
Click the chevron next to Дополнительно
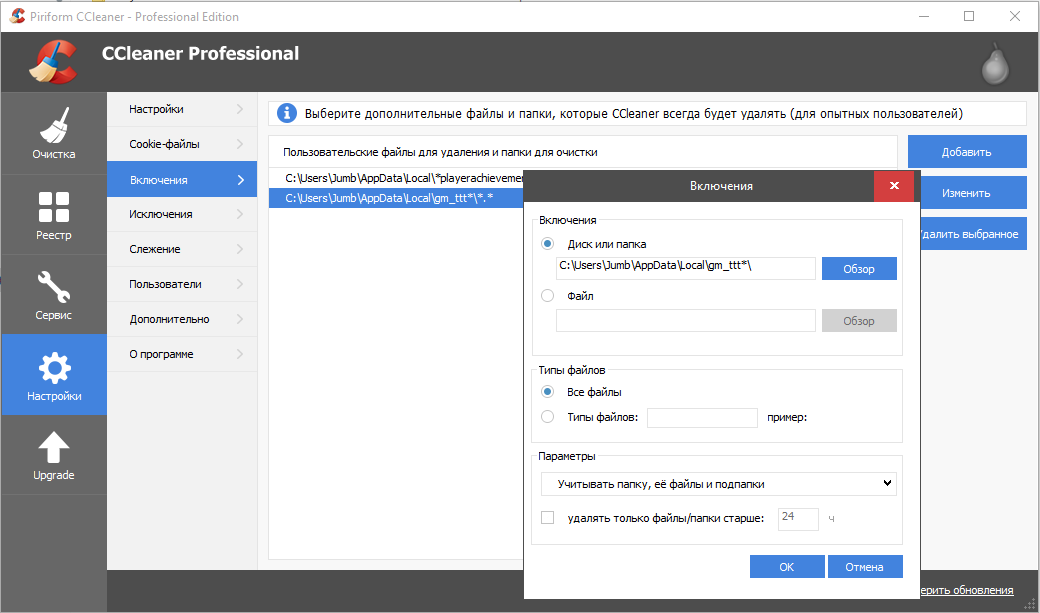click(x=240, y=319)
